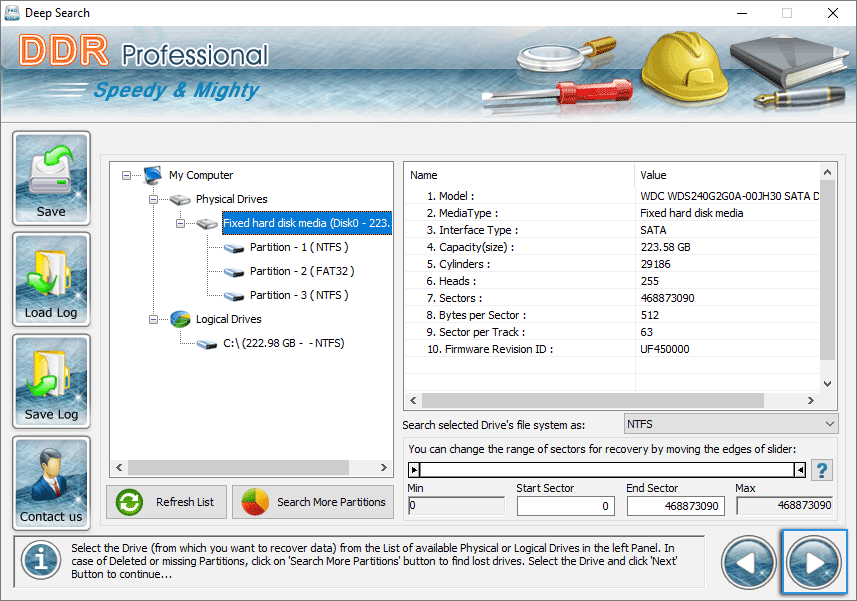The image size is (857, 601).
Task: Click the Partition - 3 drive icon
Action: click(234, 296)
